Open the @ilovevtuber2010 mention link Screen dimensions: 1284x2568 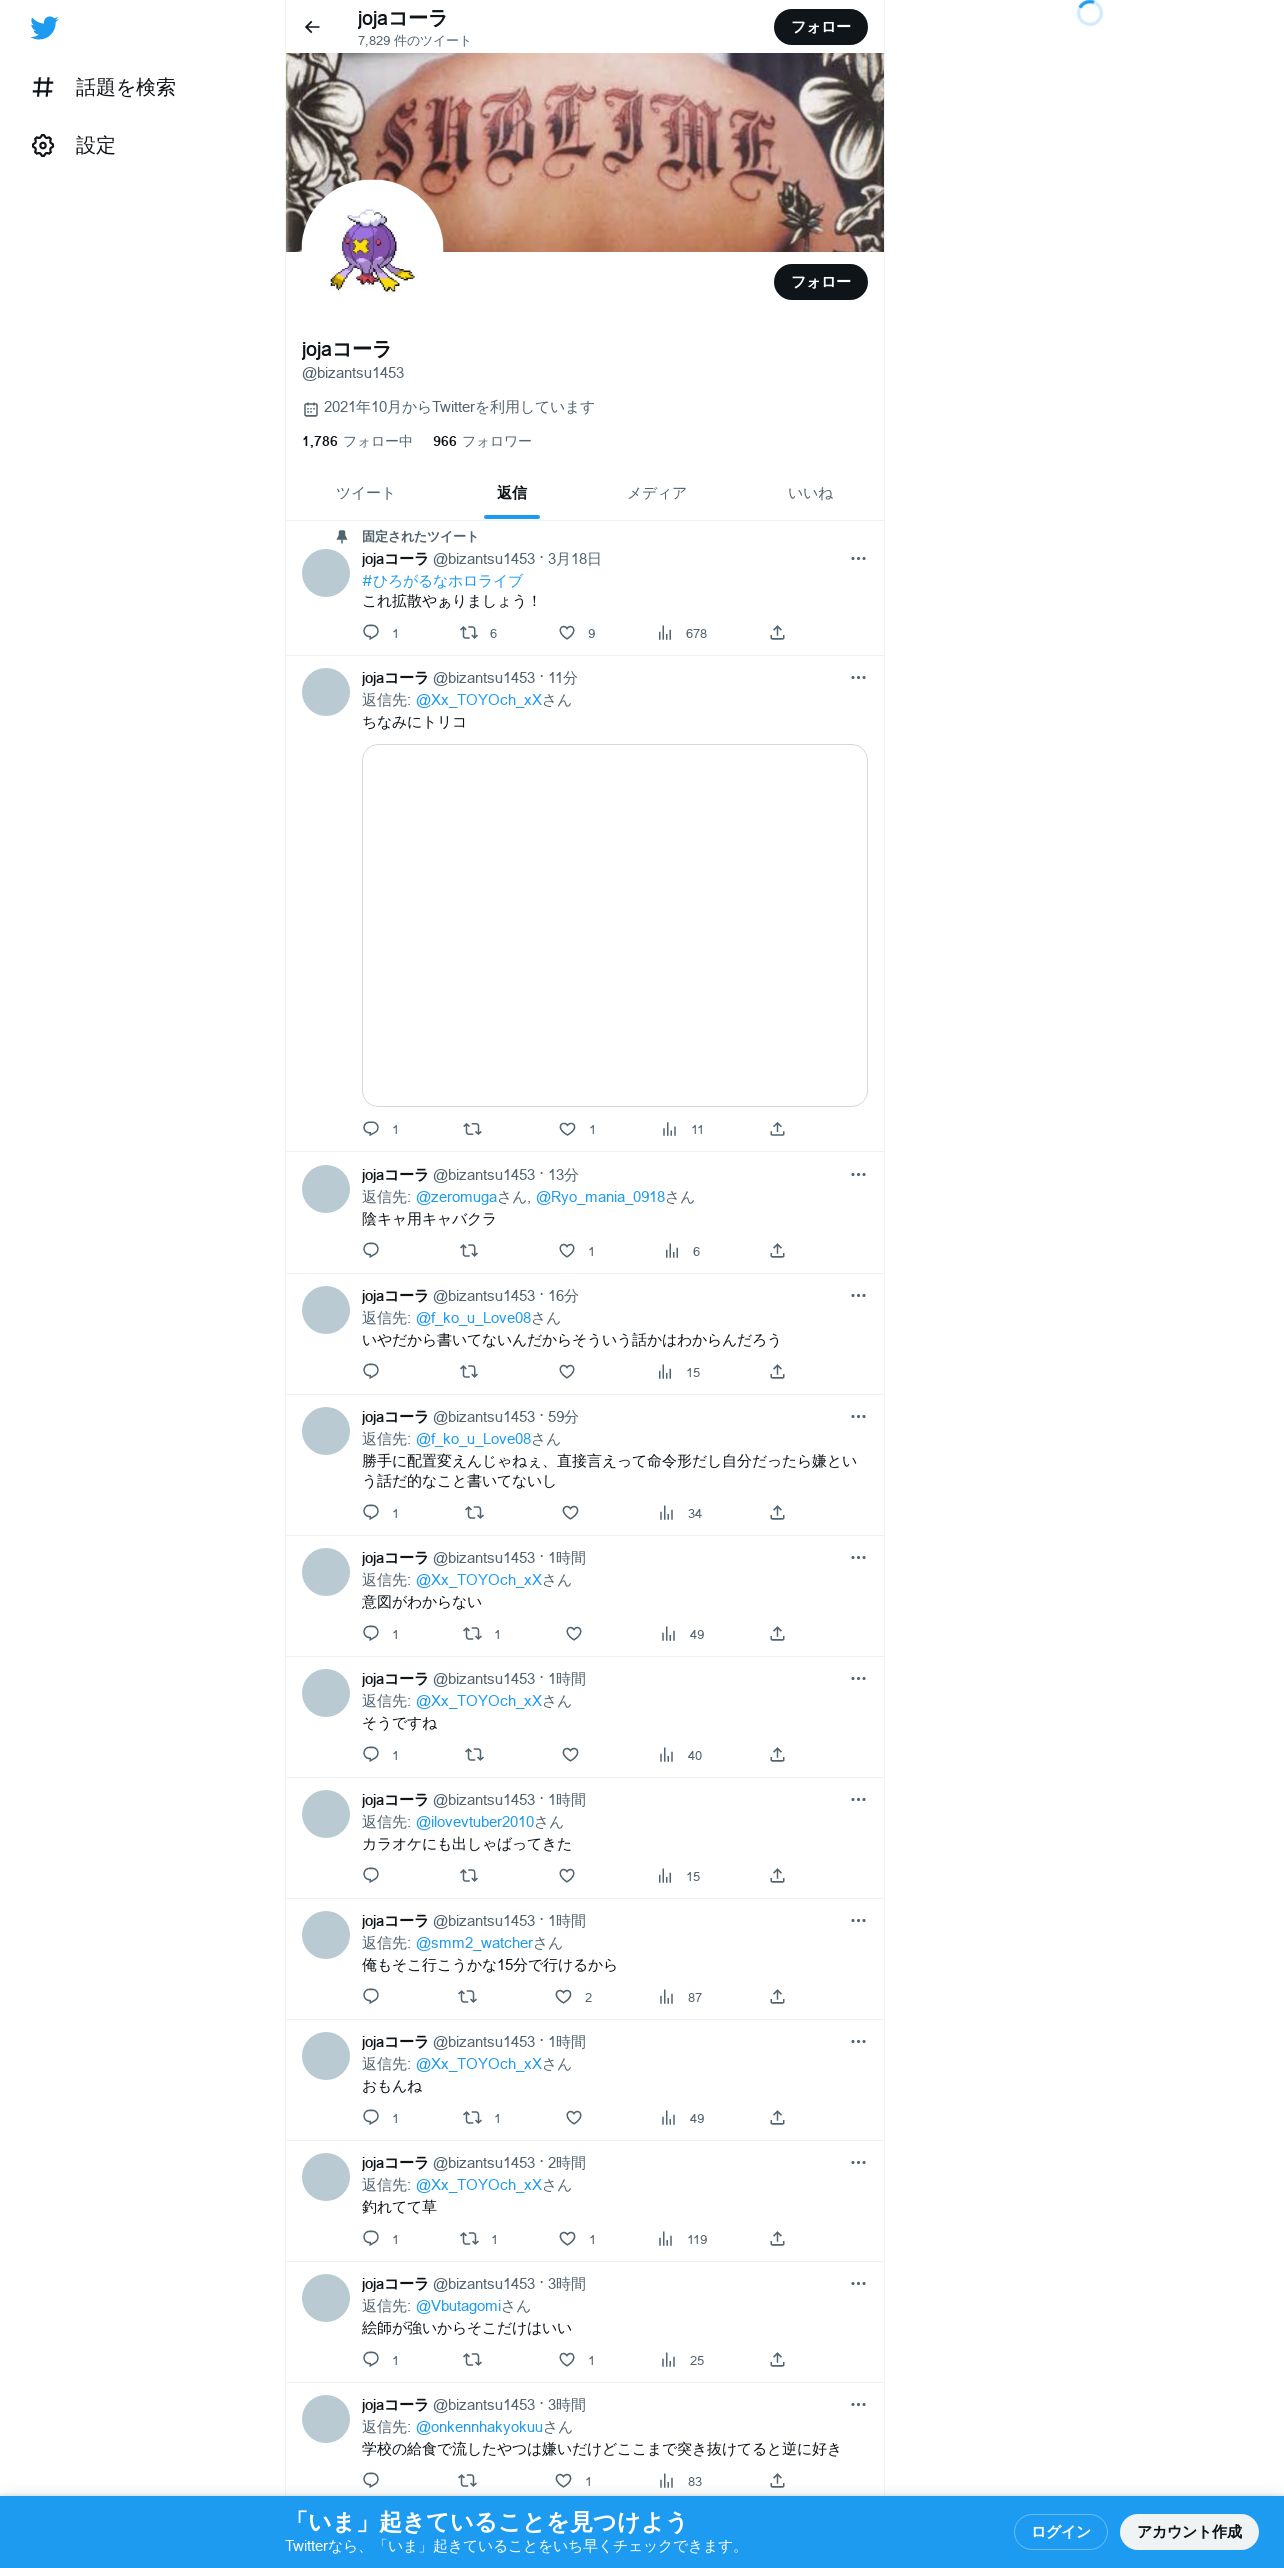click(x=475, y=1822)
